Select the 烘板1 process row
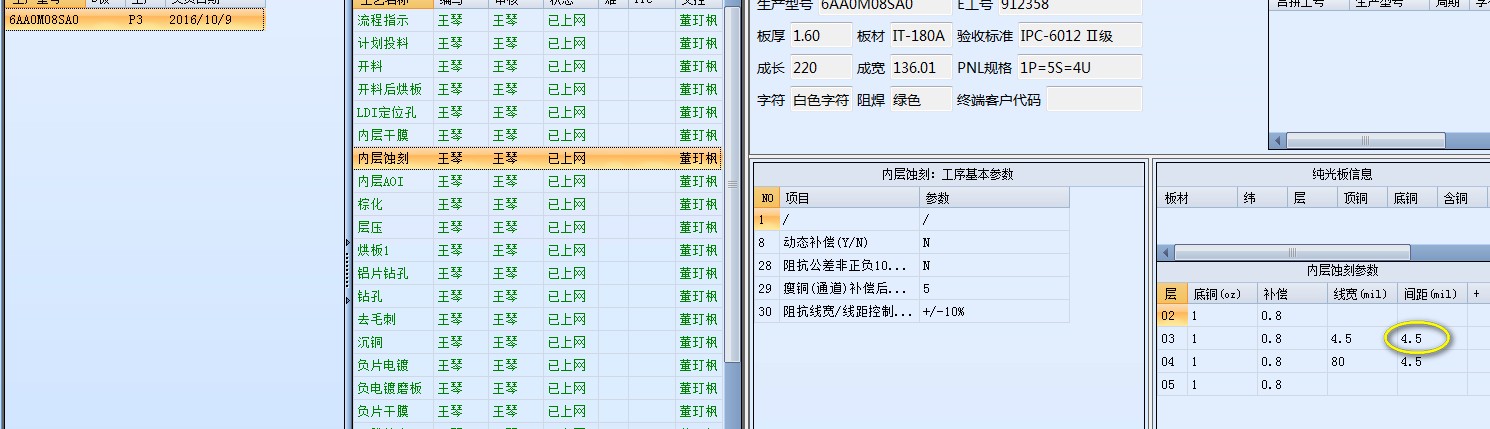This screenshot has width=1490, height=429. (537, 250)
